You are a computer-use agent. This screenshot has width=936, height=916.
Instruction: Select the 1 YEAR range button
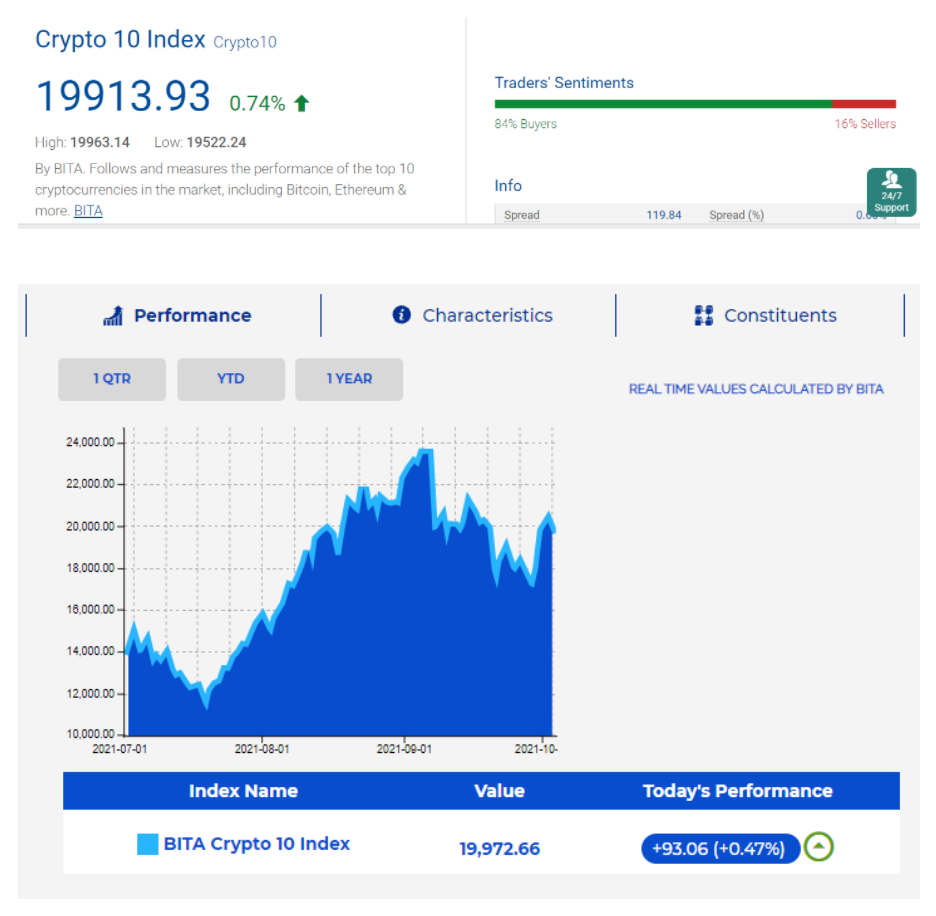[349, 379]
